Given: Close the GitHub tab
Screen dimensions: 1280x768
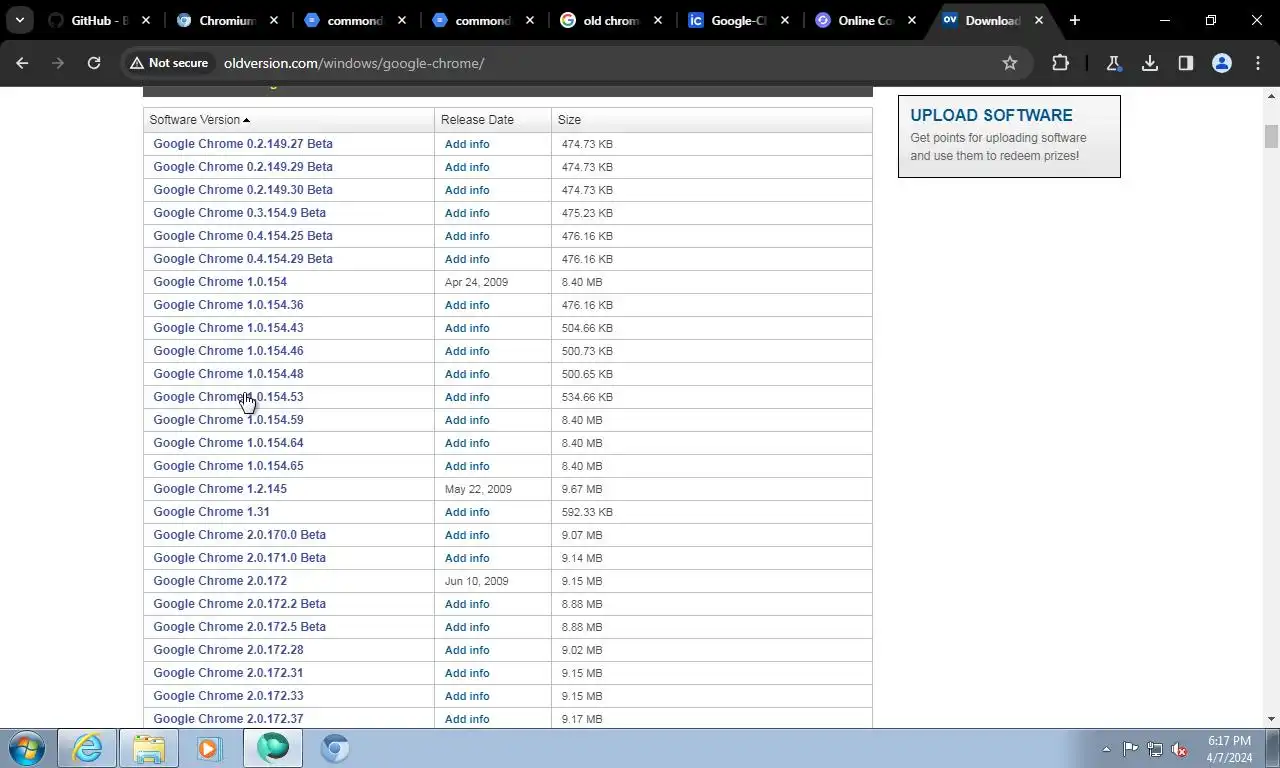Looking at the screenshot, I should pos(146,20).
